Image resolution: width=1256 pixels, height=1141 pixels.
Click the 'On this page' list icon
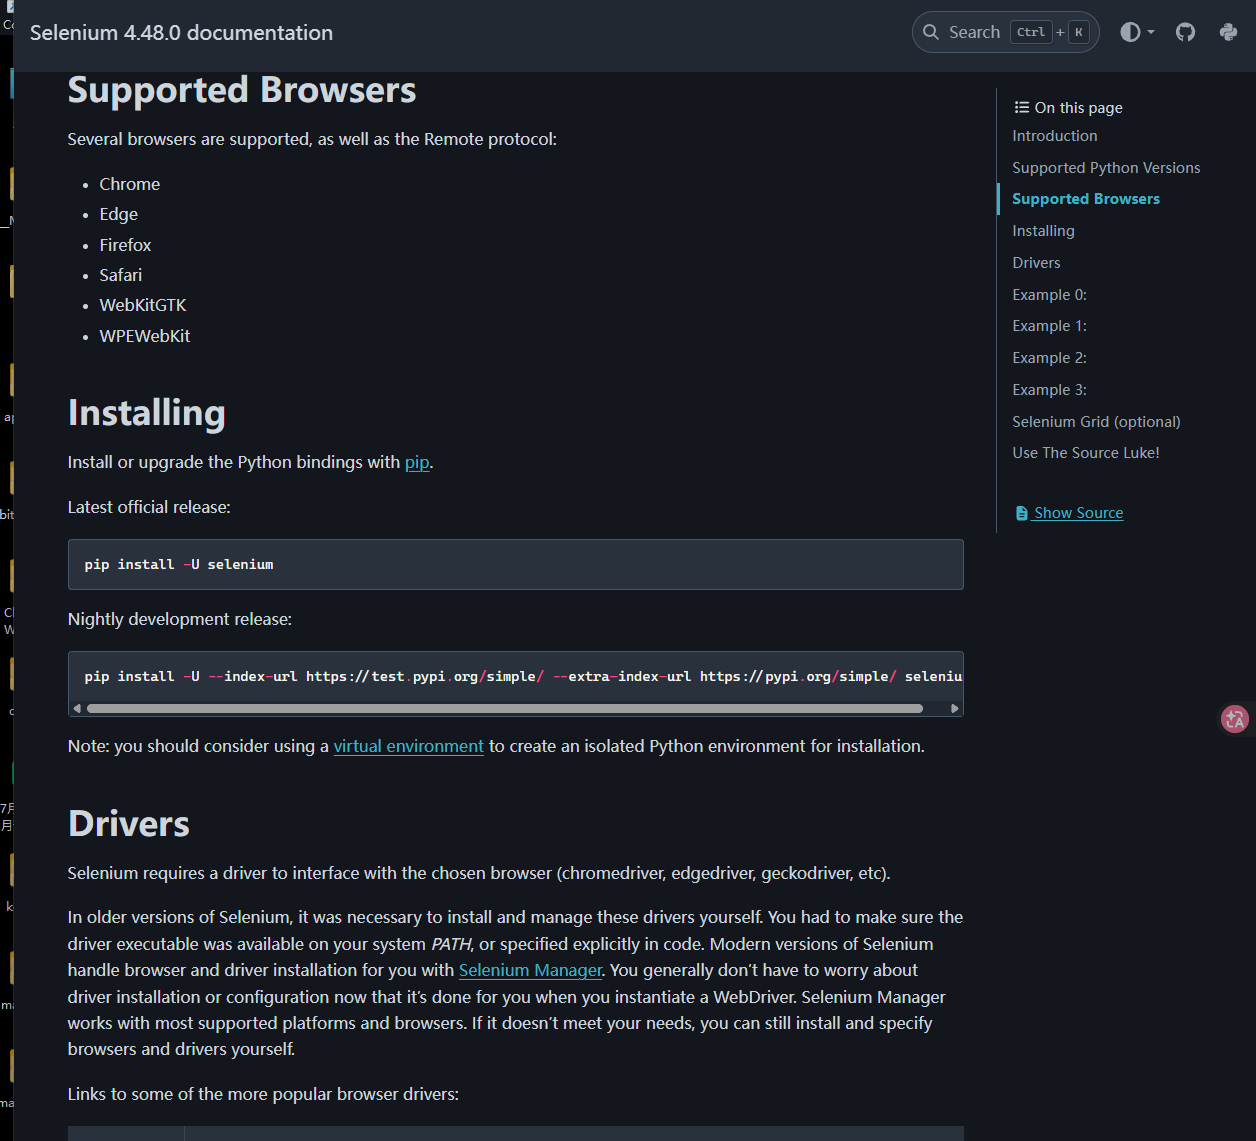click(1021, 107)
